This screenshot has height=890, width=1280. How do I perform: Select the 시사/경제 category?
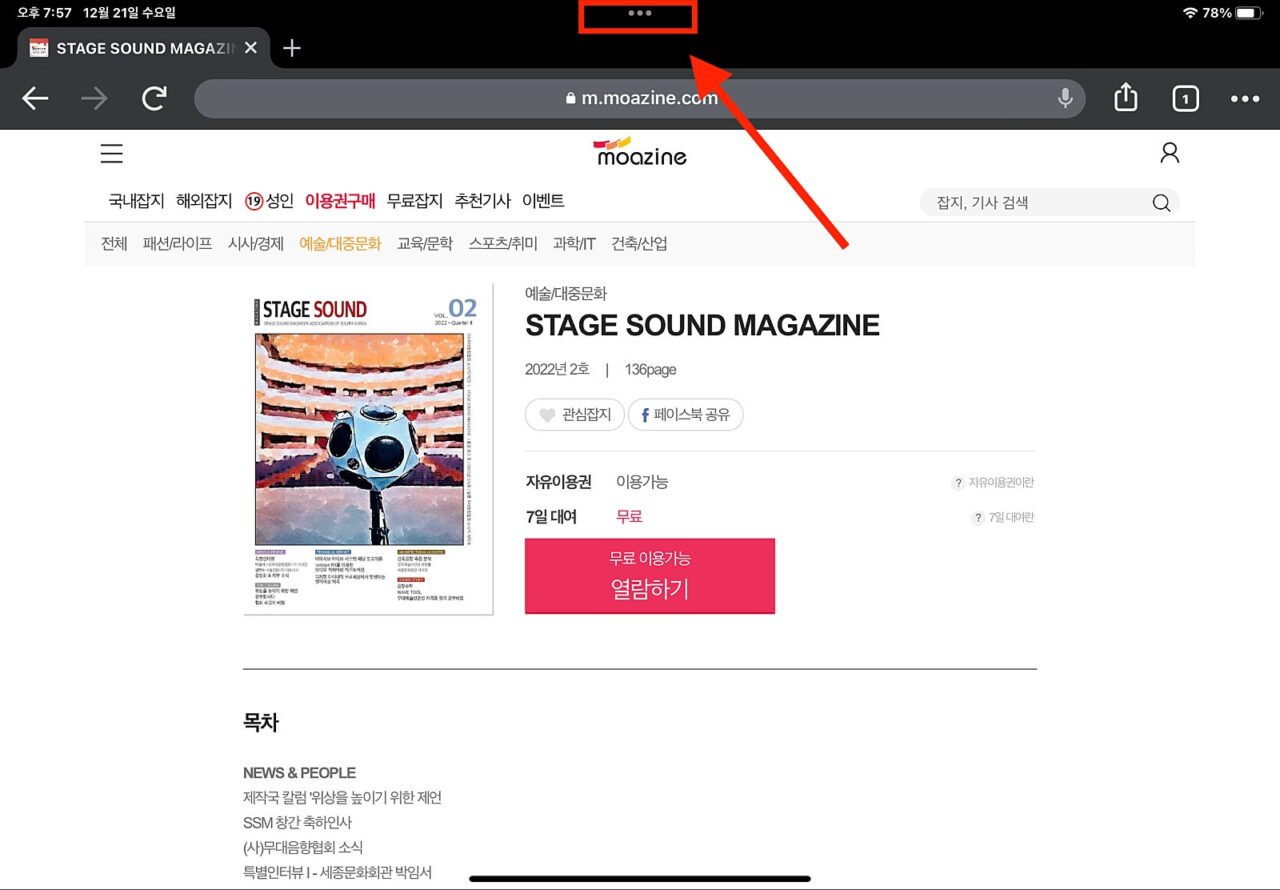(256, 243)
